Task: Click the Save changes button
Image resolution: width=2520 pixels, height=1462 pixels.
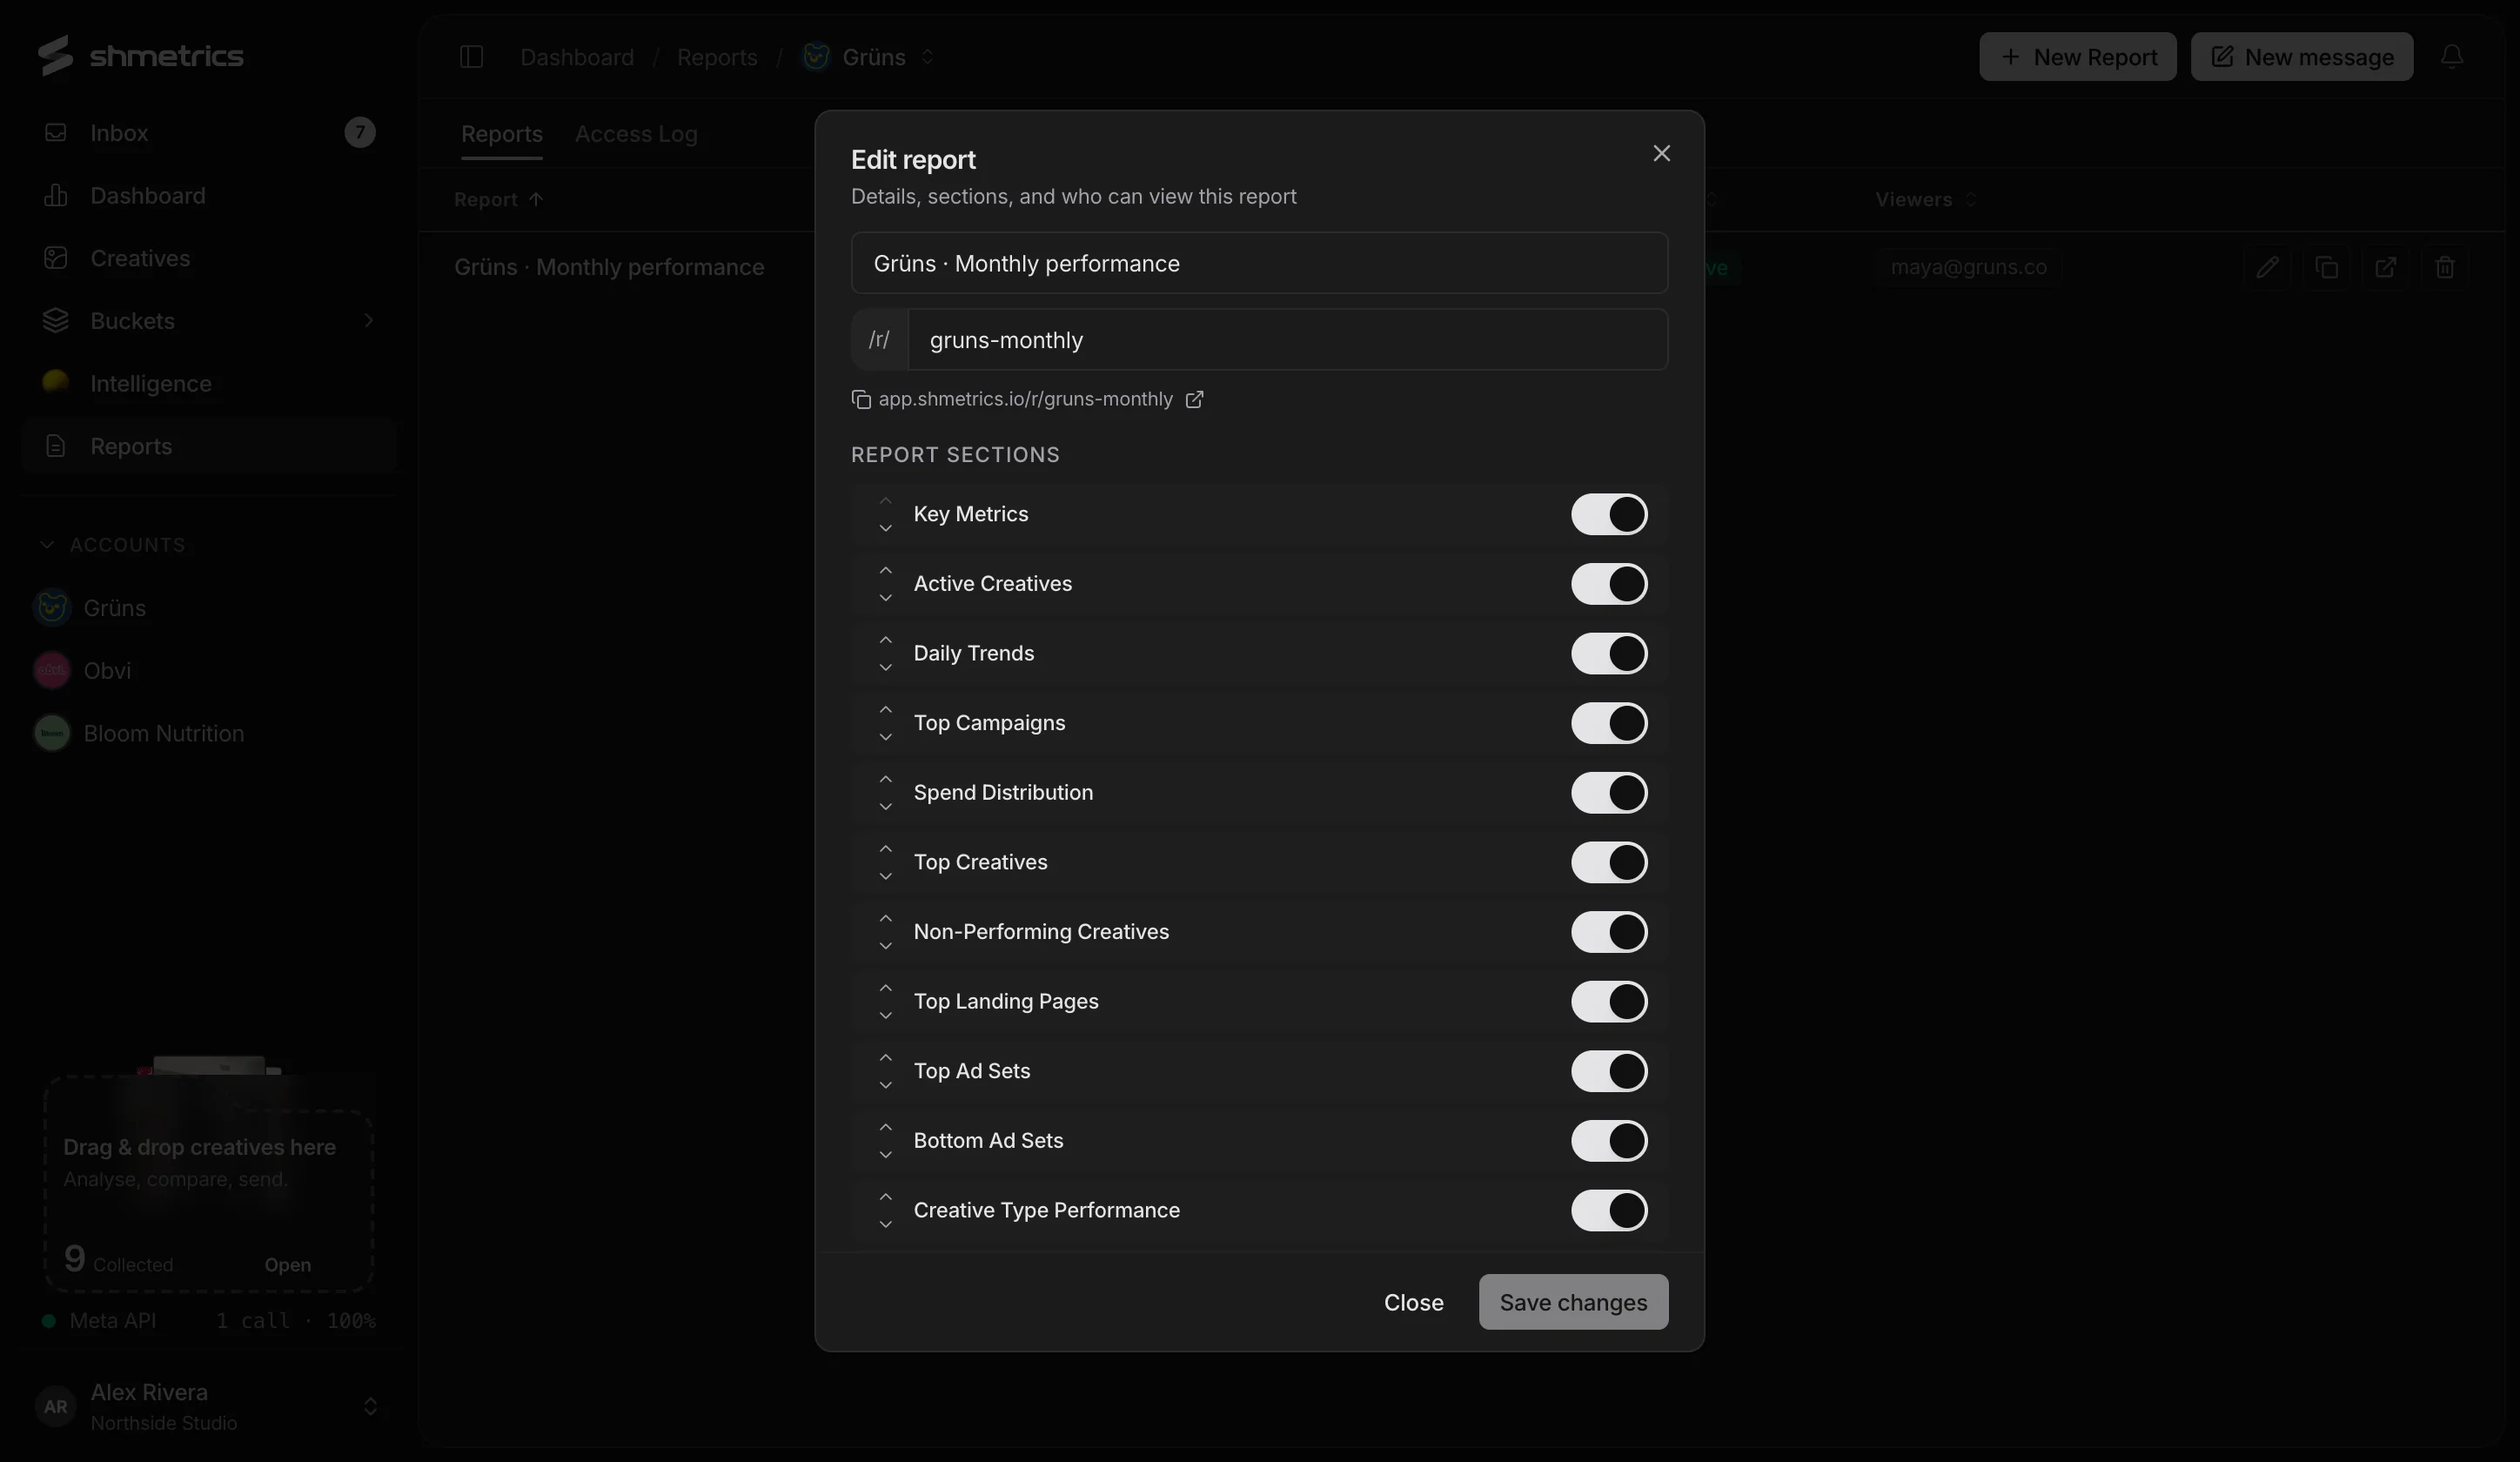Action: 1573,1302
